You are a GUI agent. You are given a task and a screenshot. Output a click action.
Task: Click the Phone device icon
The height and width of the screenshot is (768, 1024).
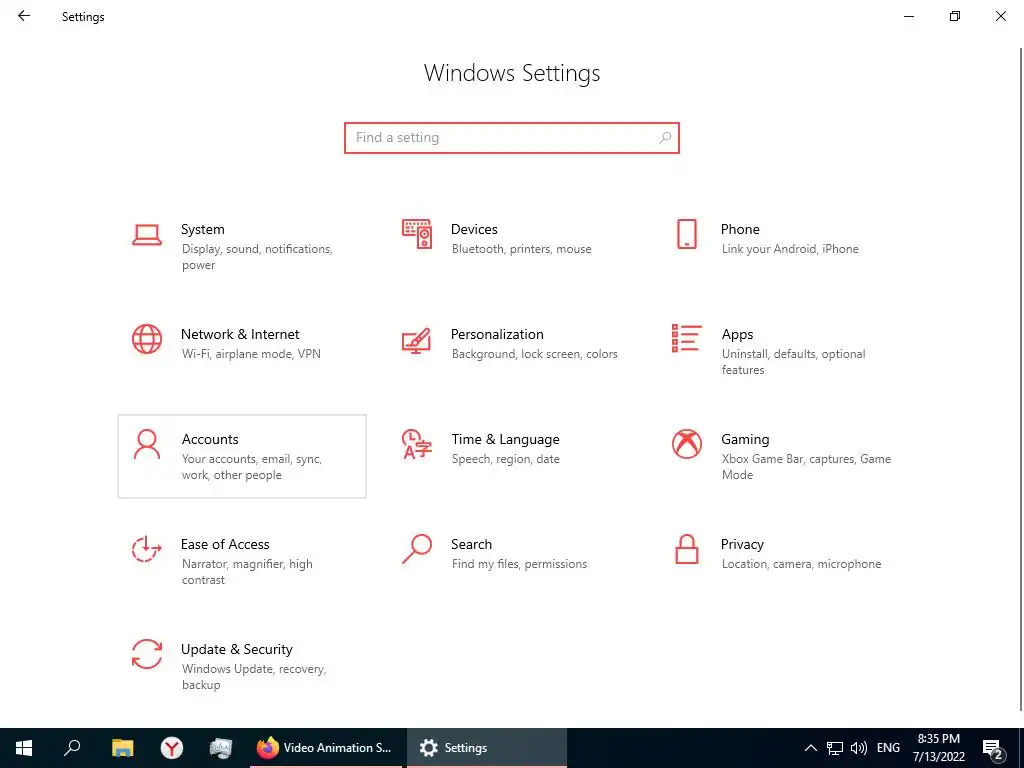pos(687,234)
